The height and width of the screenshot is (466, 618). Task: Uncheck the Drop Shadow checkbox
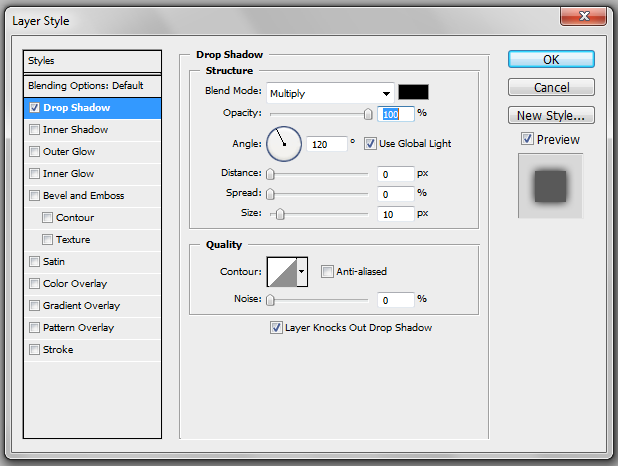(34, 108)
